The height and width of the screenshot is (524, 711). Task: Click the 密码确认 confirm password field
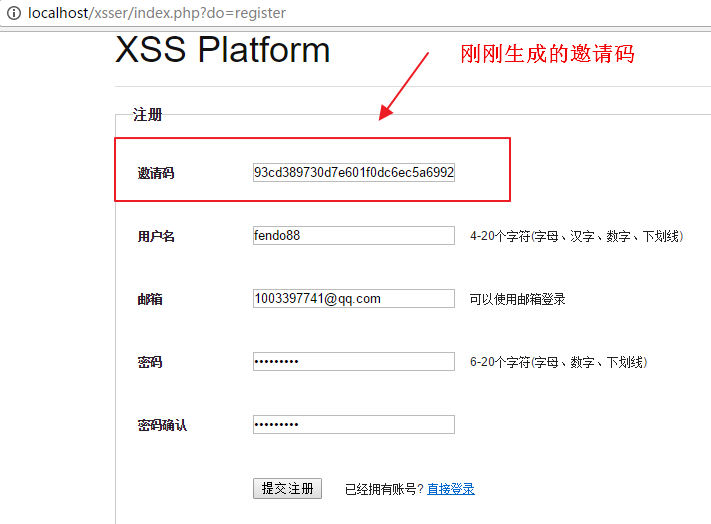click(354, 425)
